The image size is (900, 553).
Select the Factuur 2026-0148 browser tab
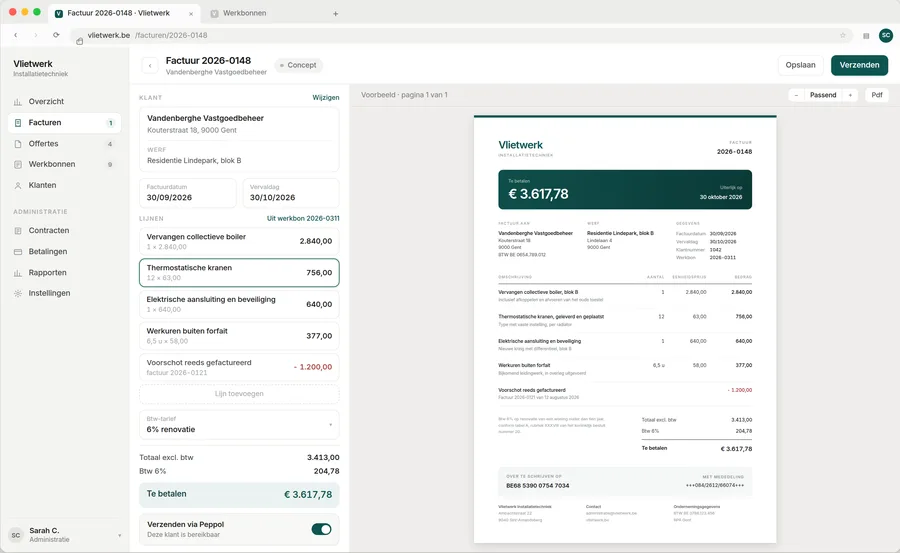click(x=124, y=13)
